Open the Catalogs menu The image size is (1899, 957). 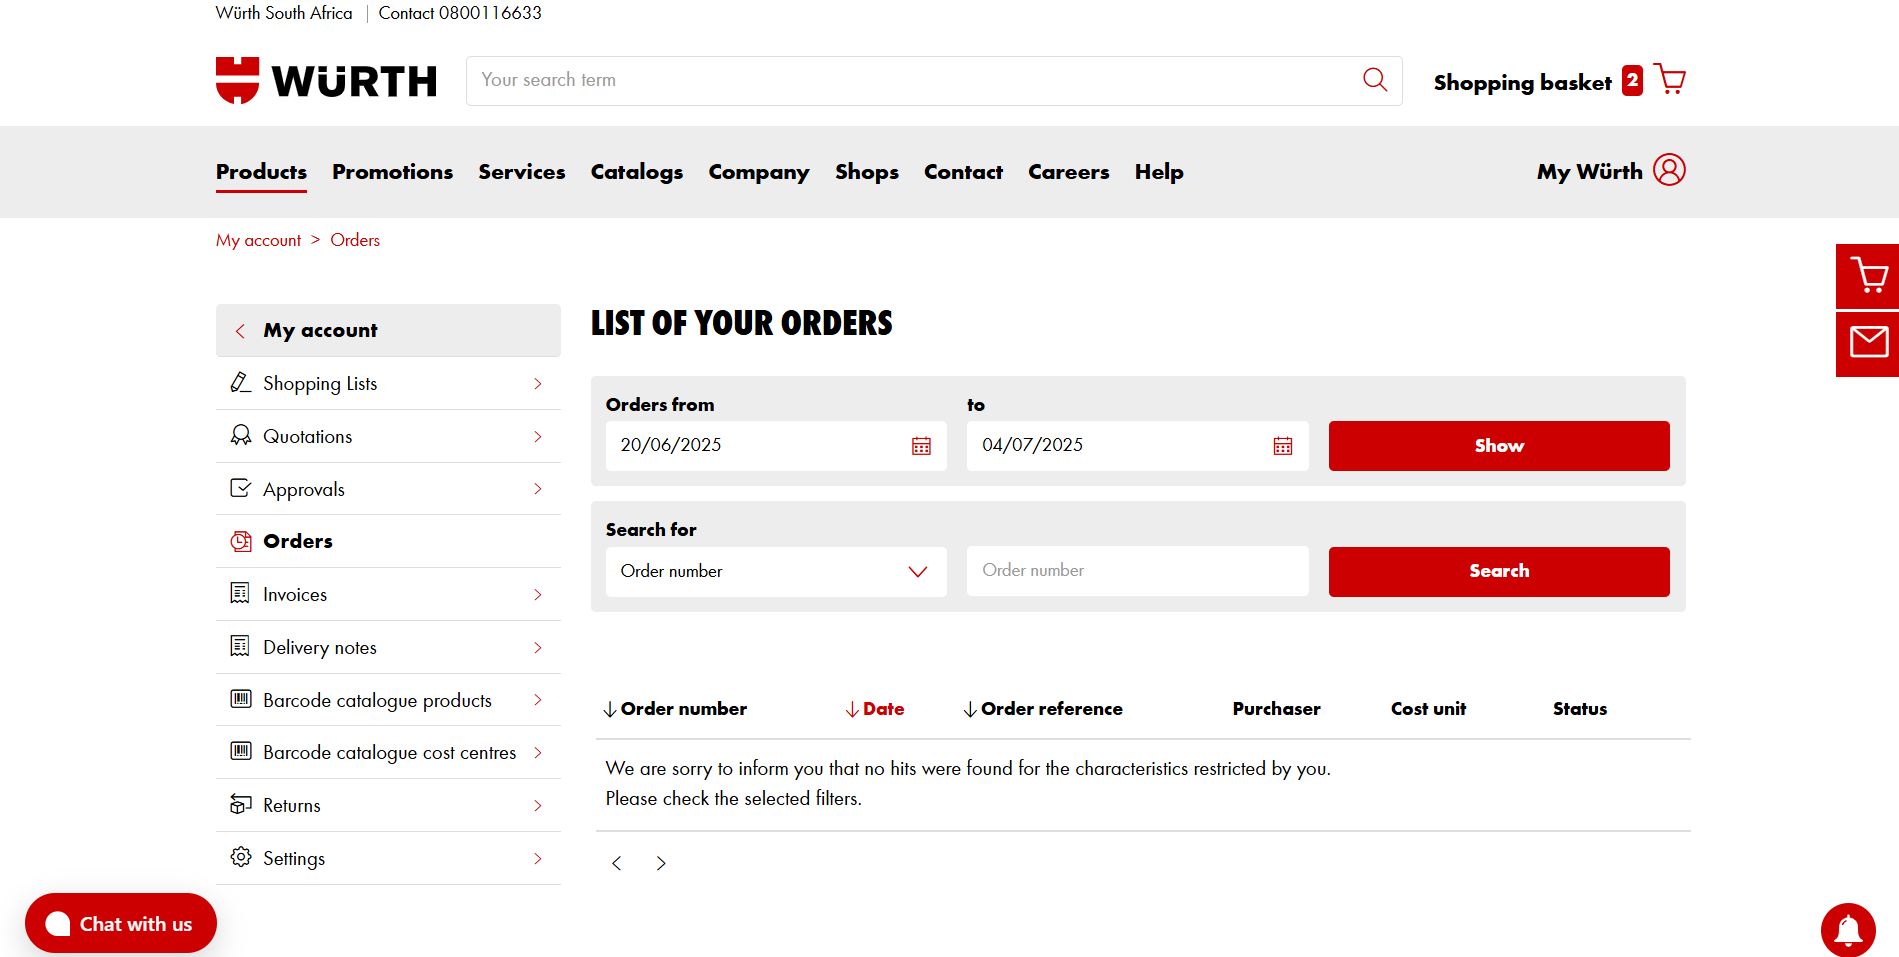click(637, 172)
